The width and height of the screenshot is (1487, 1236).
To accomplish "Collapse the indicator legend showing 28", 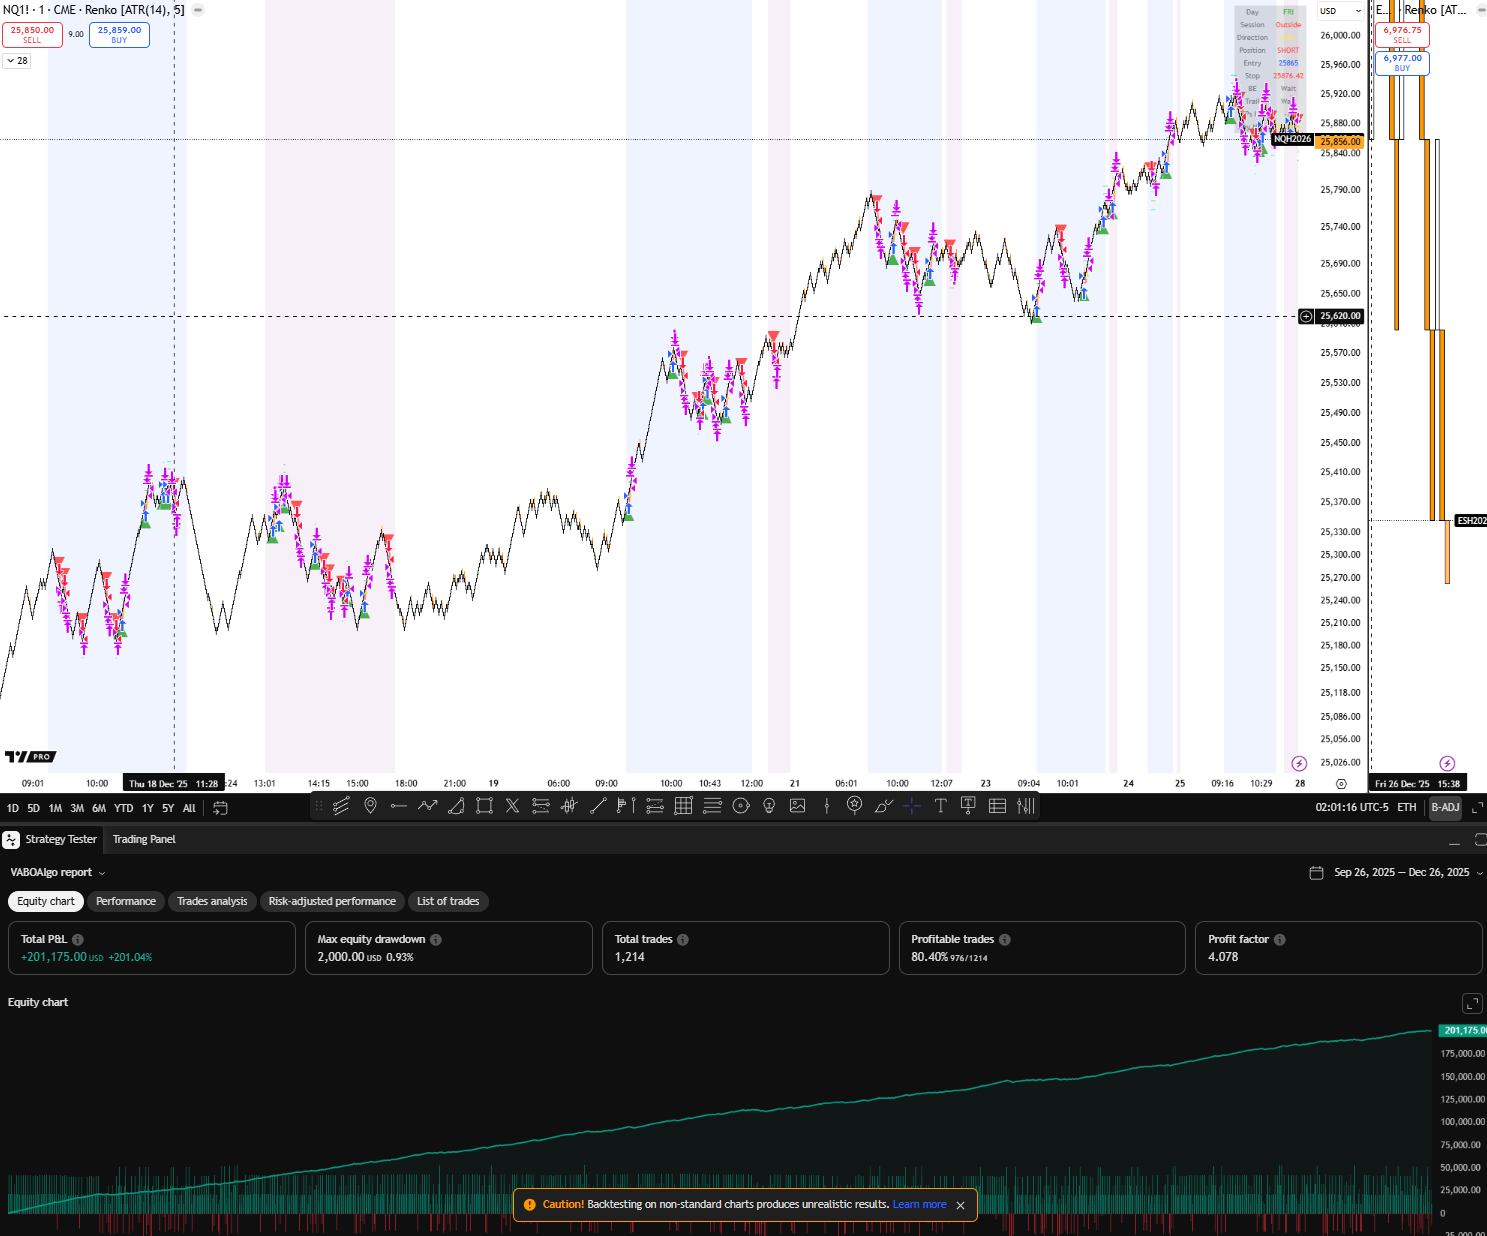I will (x=17, y=61).
